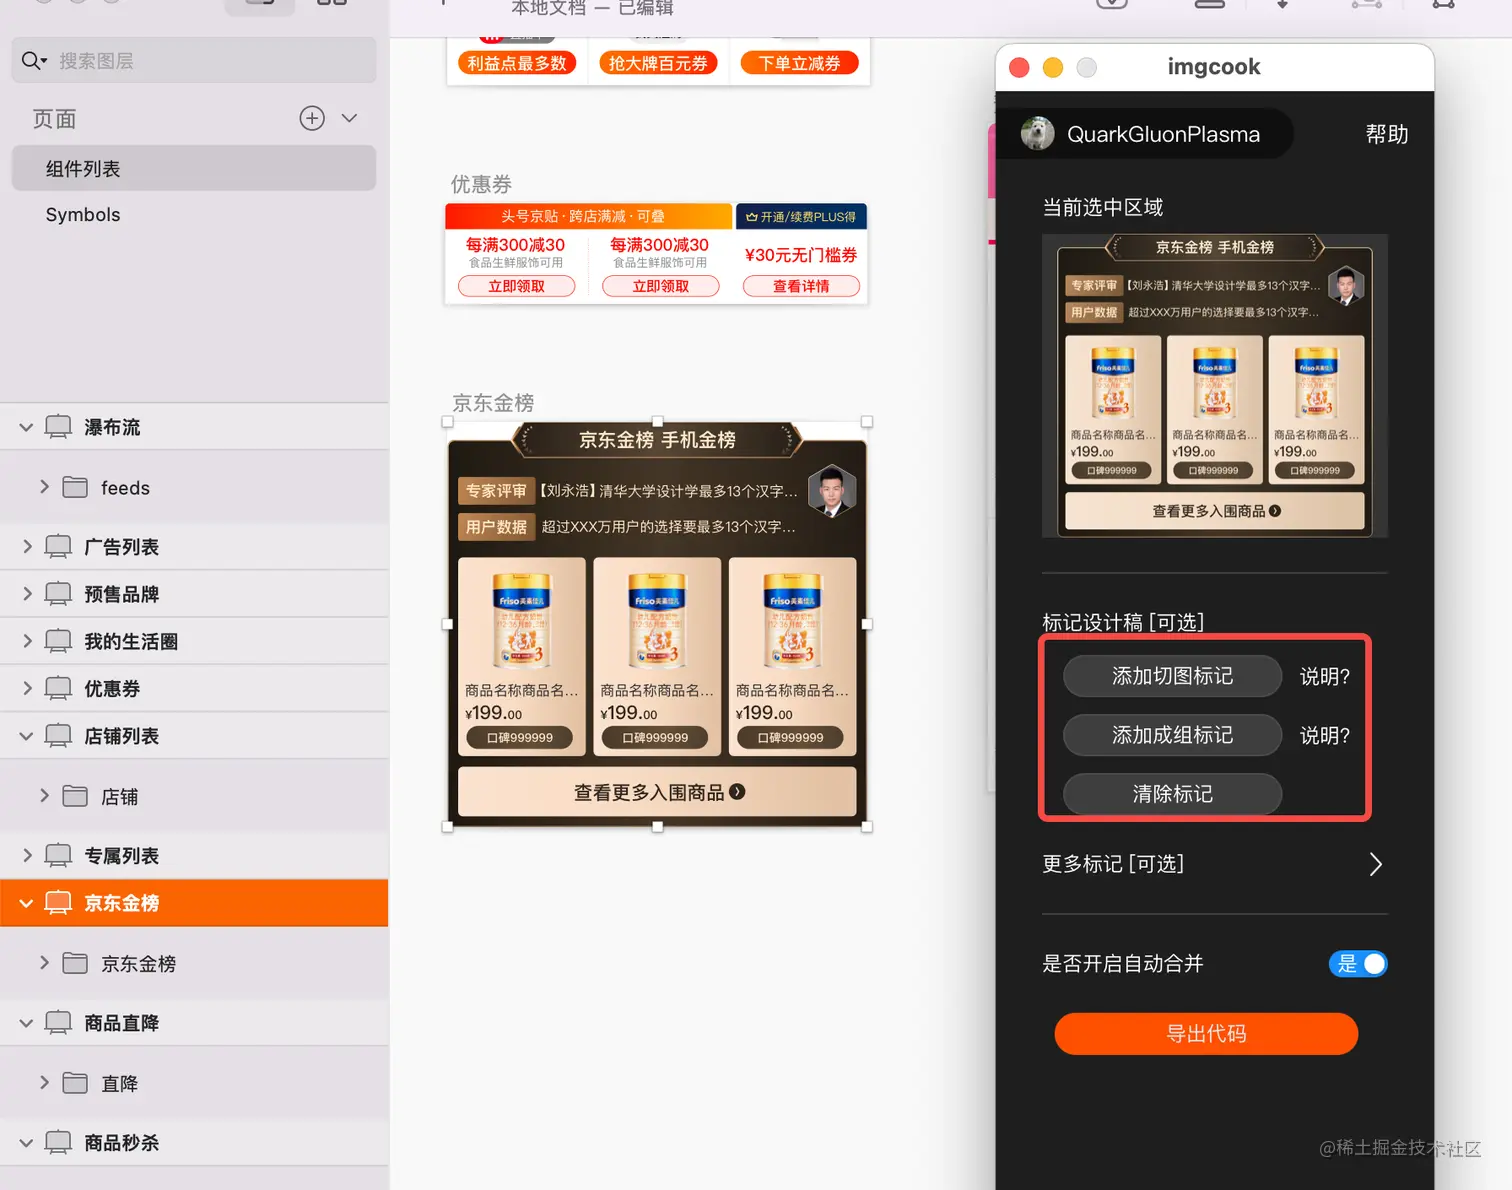Open 说明? beside 添加切图标记

1324,677
